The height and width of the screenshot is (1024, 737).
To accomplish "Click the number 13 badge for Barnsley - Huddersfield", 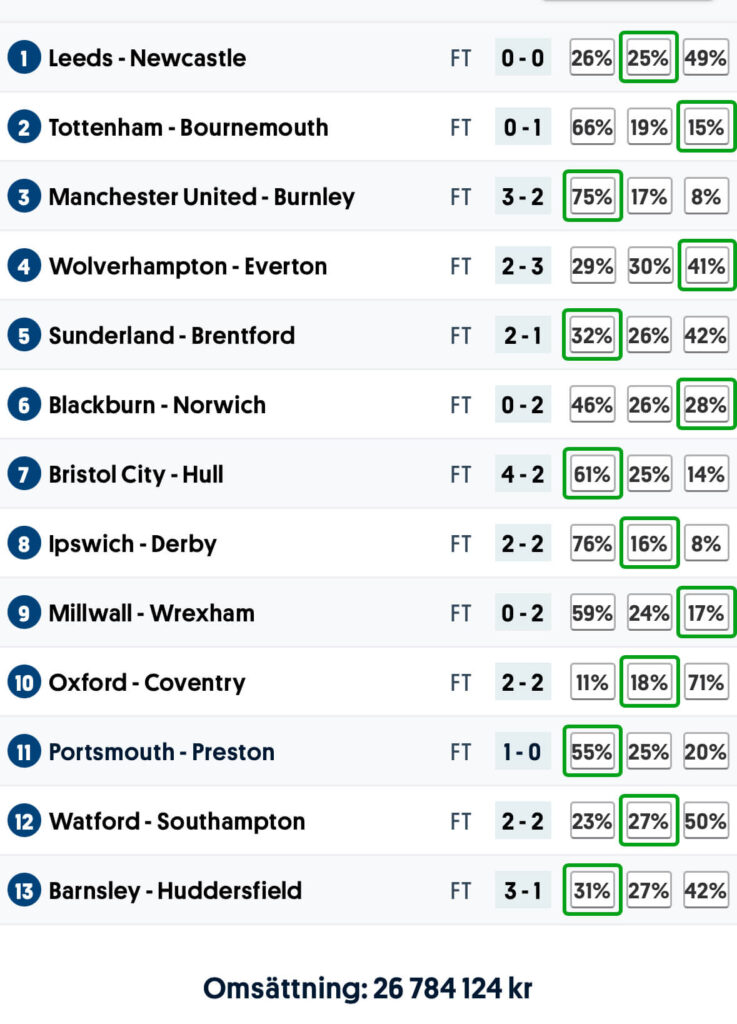I will point(24,891).
